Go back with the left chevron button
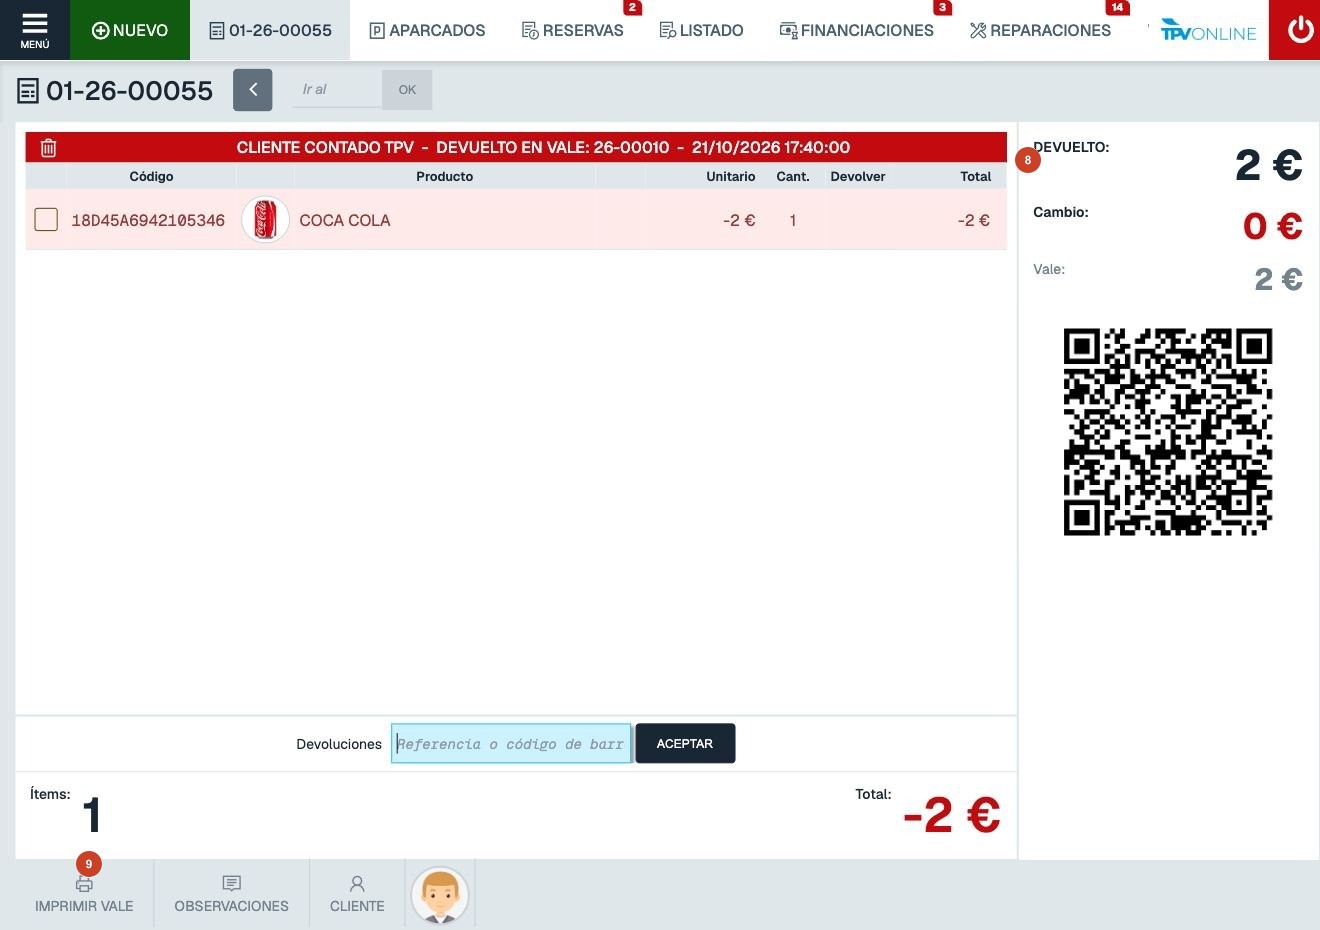The image size is (1320, 930). [253, 90]
